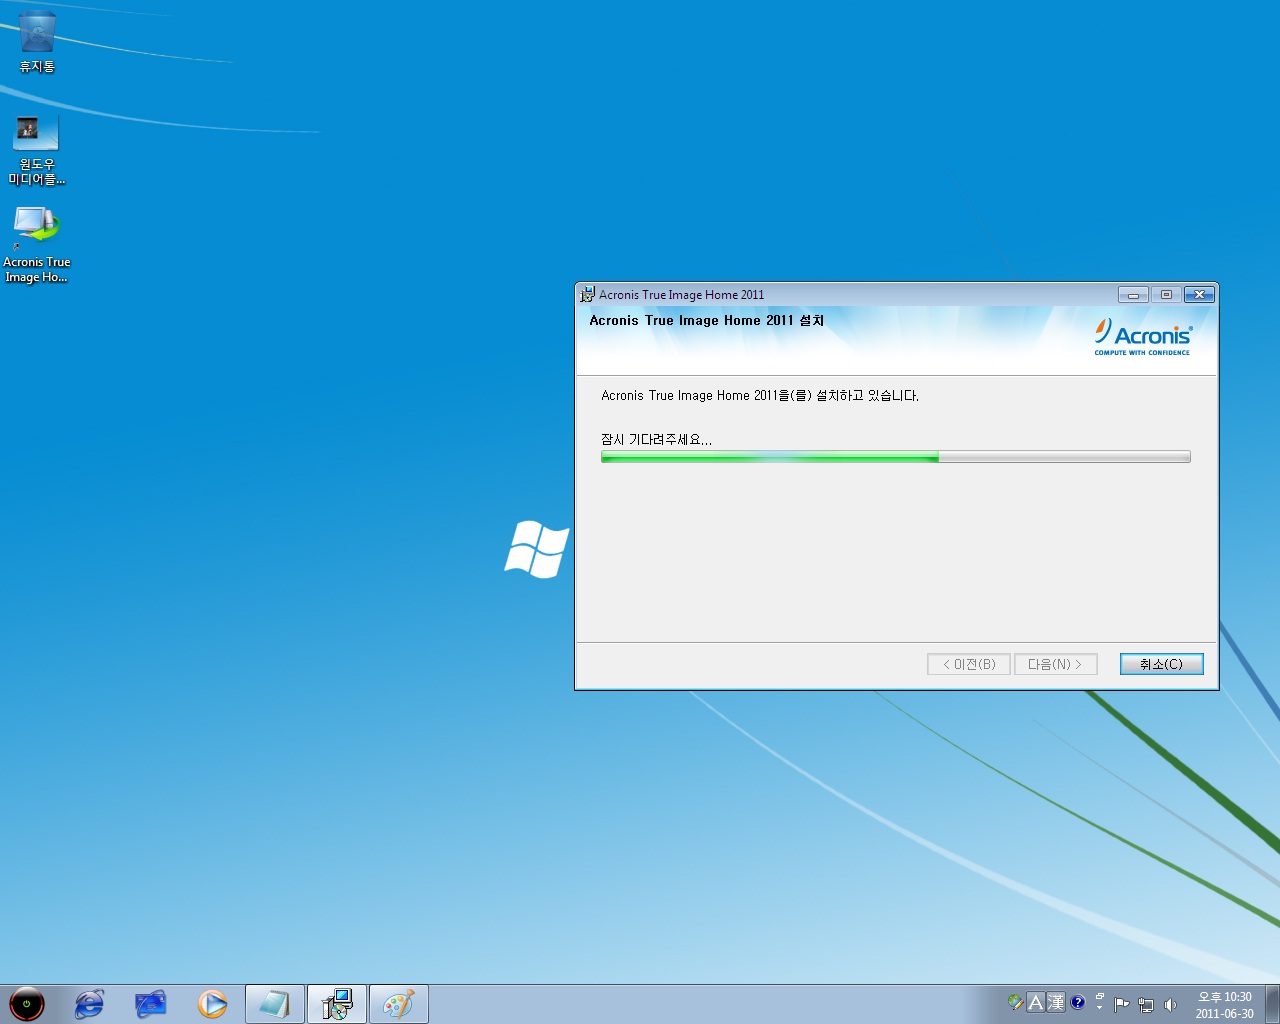Image resolution: width=1280 pixels, height=1024 pixels.
Task: Open the Start orb power button
Action: coord(27,1003)
